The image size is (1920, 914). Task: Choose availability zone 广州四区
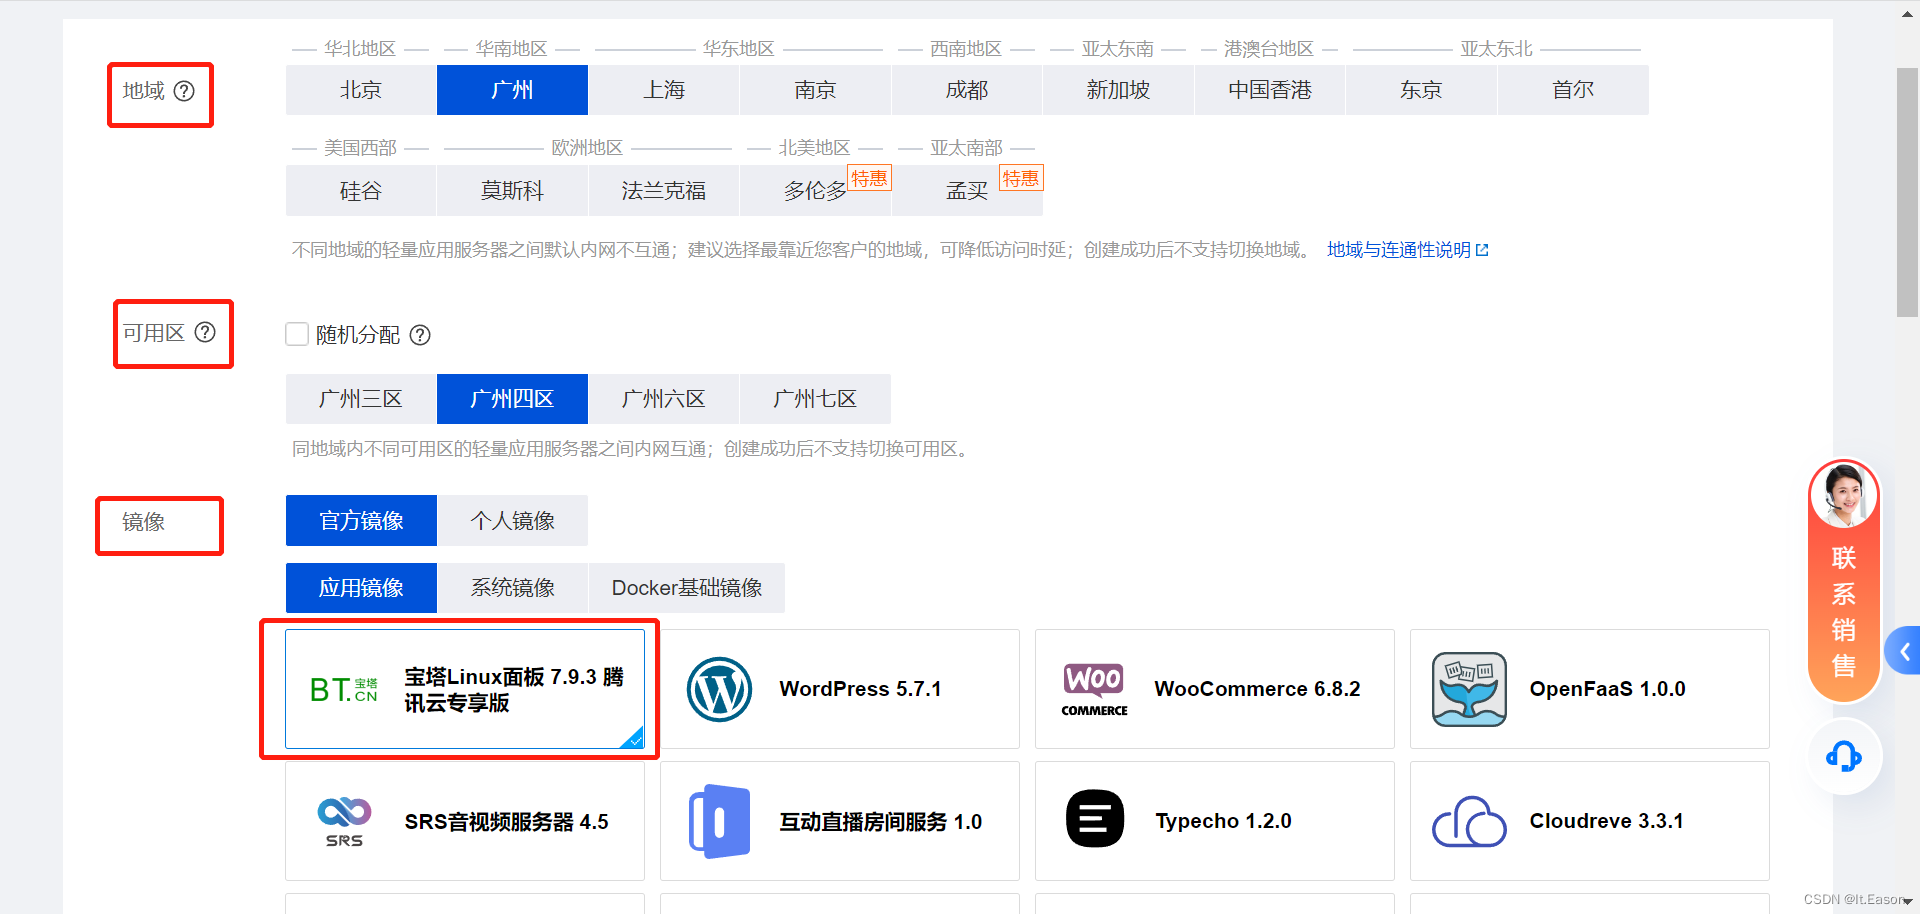click(512, 399)
